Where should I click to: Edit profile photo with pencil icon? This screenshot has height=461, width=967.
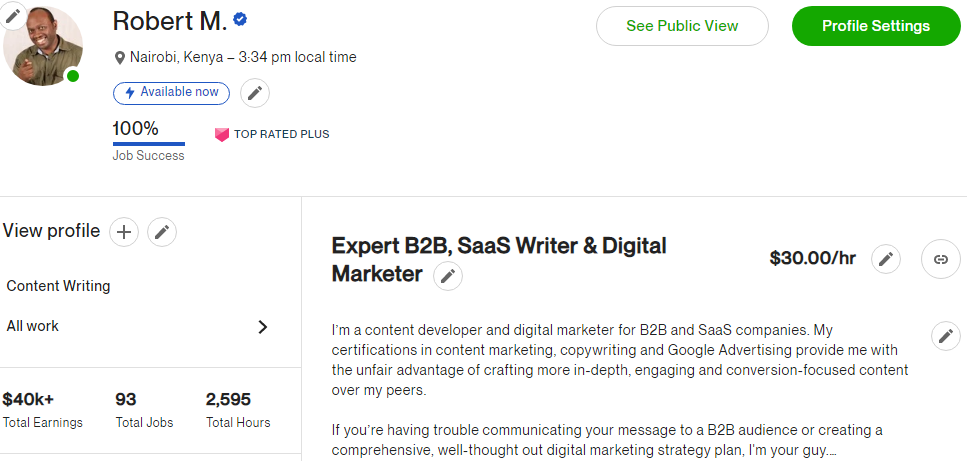click(x=13, y=15)
